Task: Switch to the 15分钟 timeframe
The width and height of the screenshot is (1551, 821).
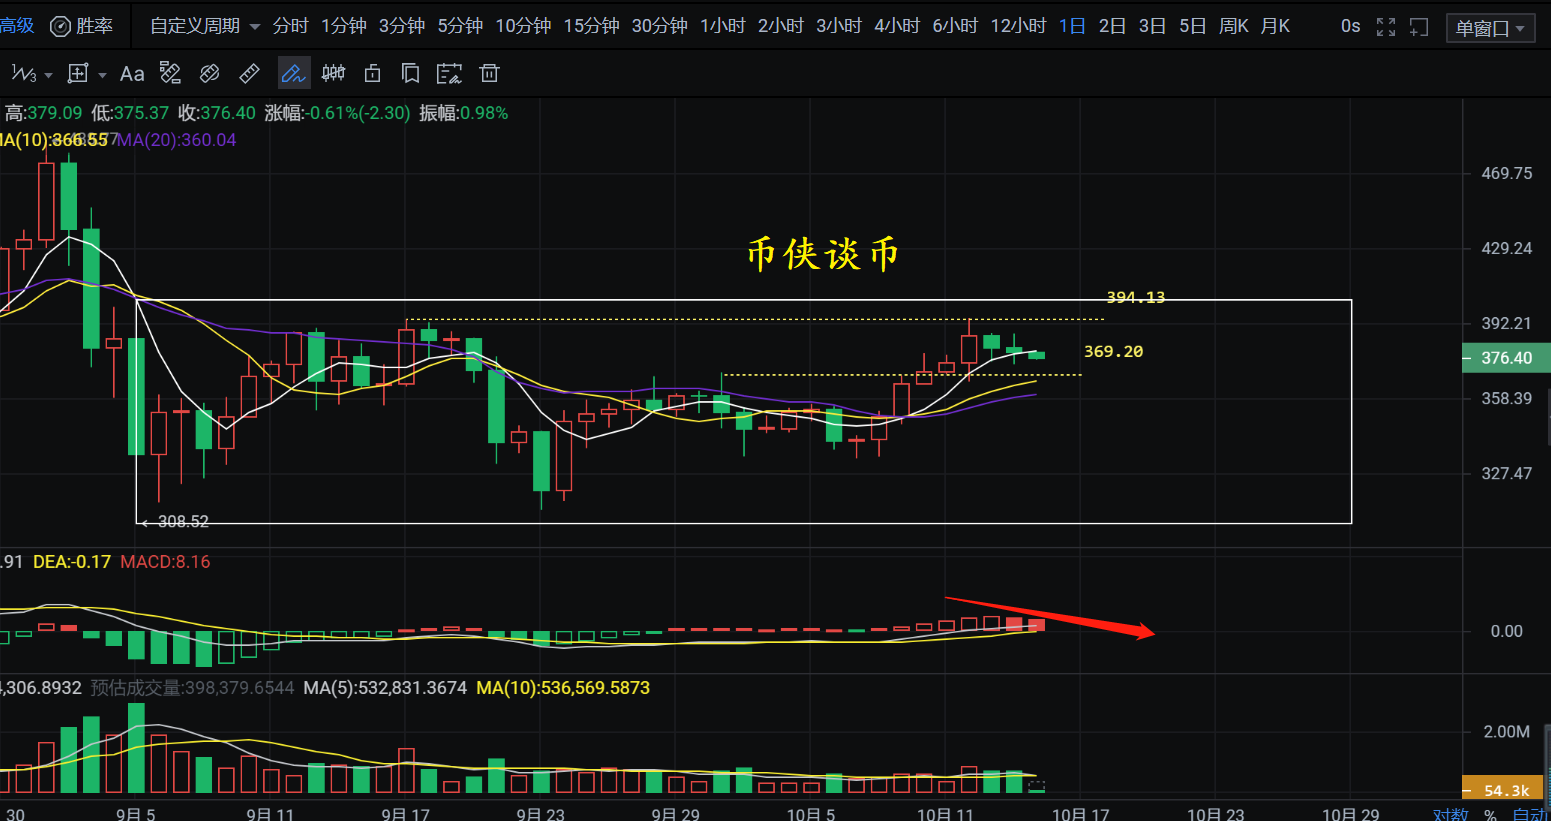Action: [x=591, y=26]
